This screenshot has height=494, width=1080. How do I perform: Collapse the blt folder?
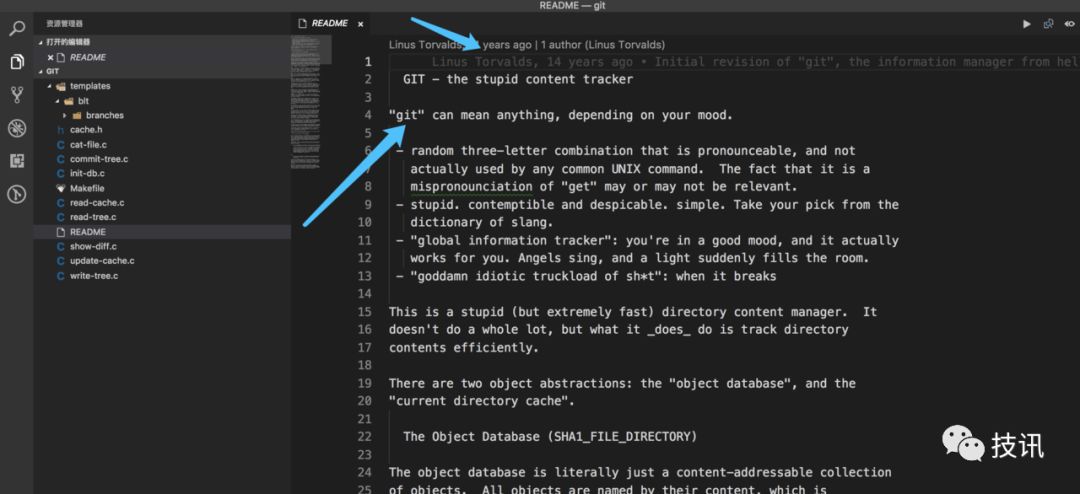click(58, 101)
